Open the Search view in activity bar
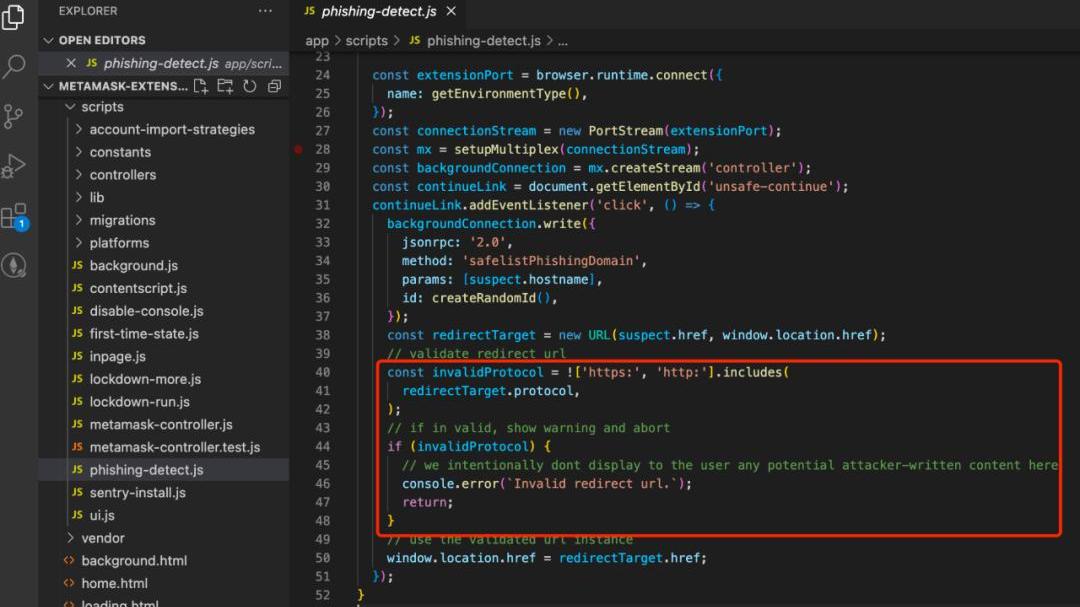Screen dimensions: 1080x607 14,67
